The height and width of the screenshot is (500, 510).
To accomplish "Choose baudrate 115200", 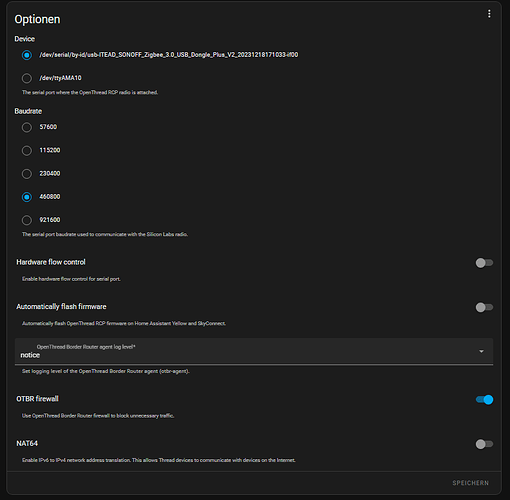I will point(27,151).
